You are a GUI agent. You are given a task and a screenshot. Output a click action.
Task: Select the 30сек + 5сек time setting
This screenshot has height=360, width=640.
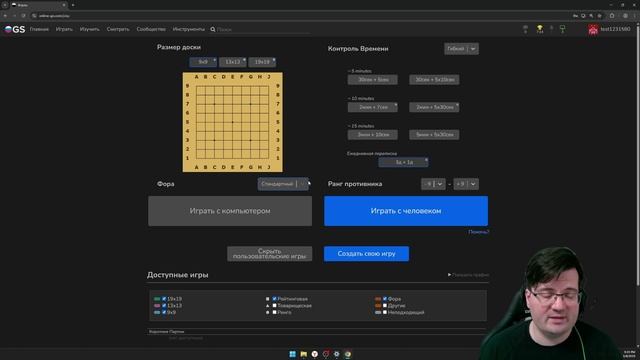[x=373, y=80]
